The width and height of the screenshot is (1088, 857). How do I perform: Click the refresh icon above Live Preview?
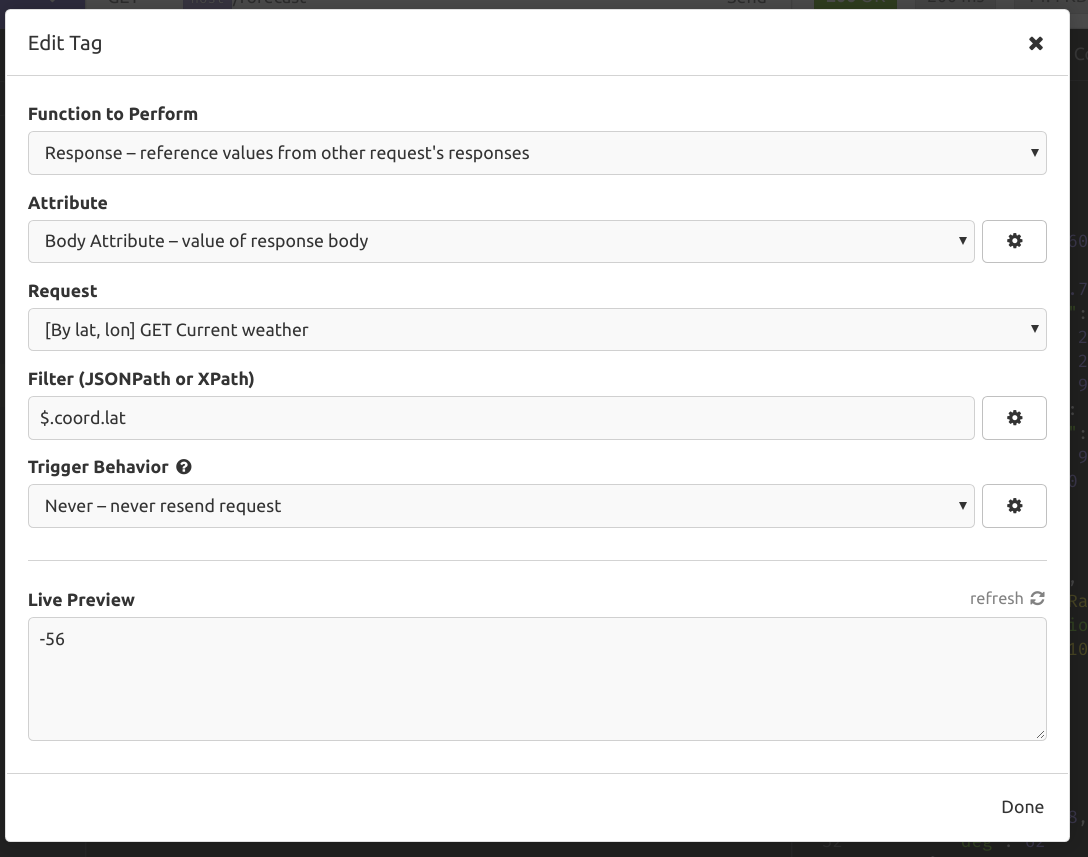[x=1037, y=598]
